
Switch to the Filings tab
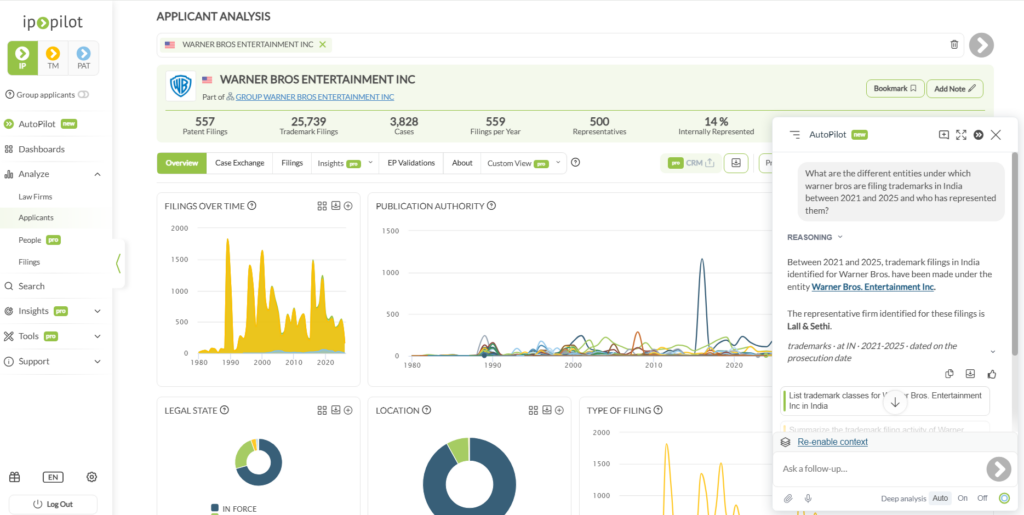292,163
